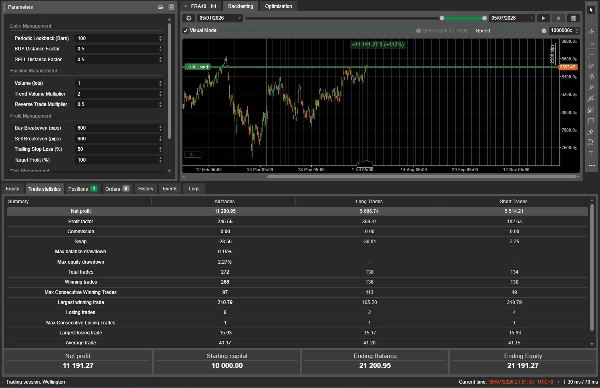Click the Parameters panel scroll-up arrow
Image resolution: width=600 pixels, height=388 pixels.
tap(170, 19)
